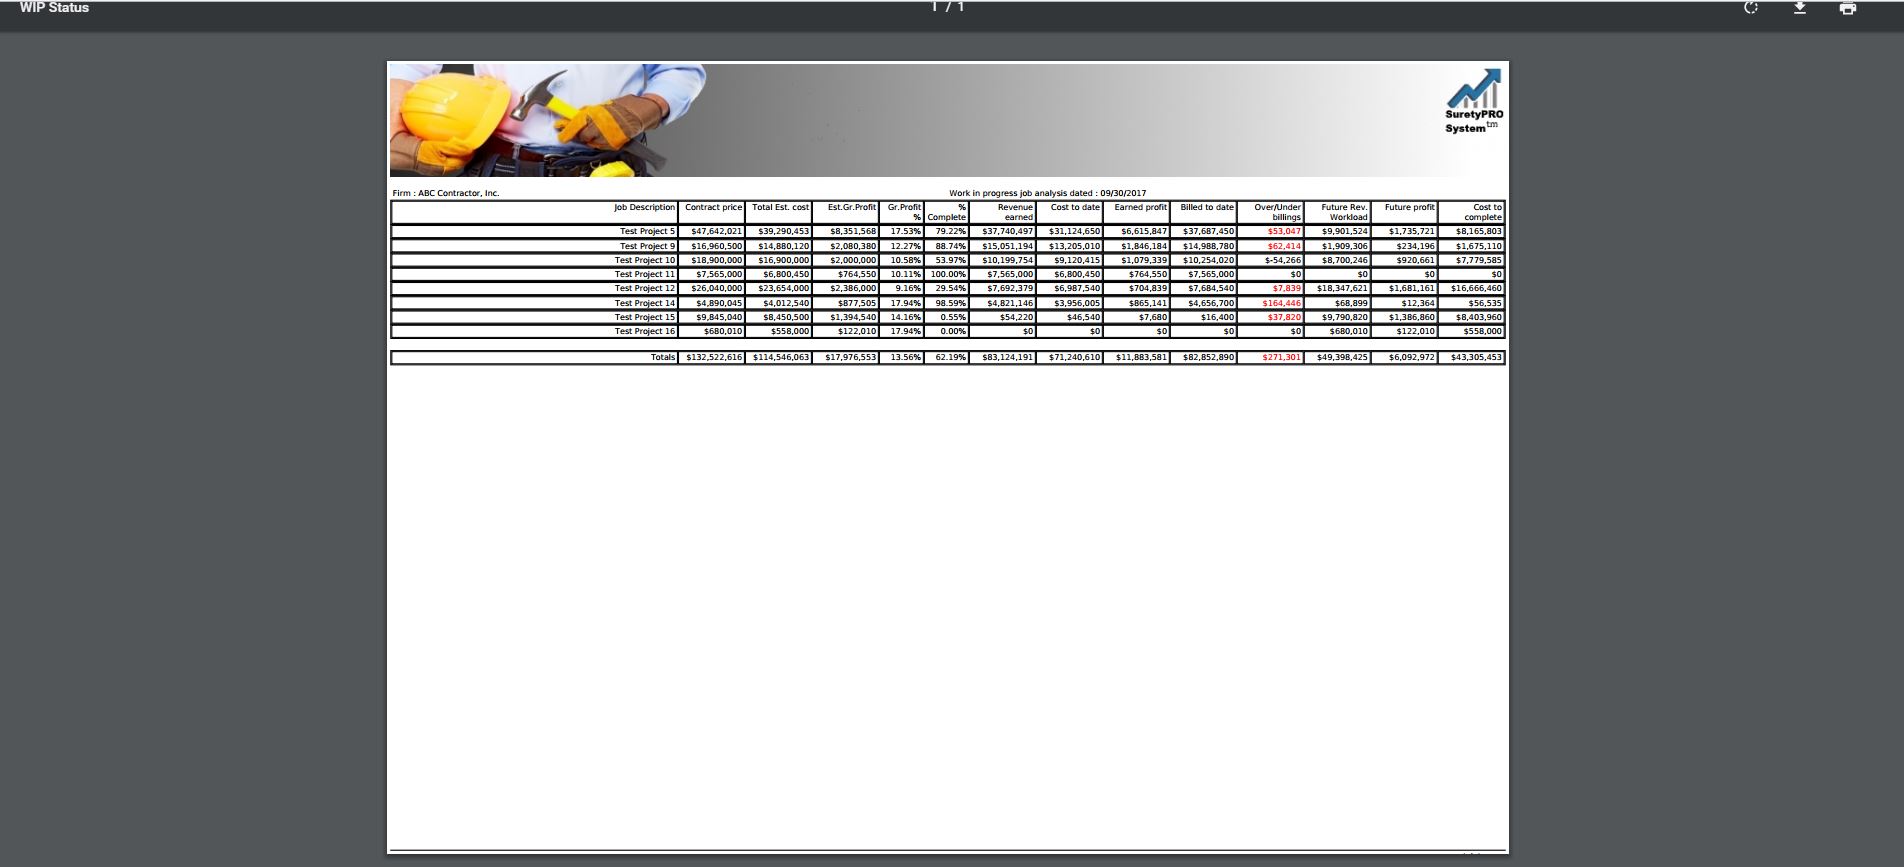Image resolution: width=1904 pixels, height=867 pixels.
Task: Select the Test Project 5 row label
Action: tap(647, 231)
